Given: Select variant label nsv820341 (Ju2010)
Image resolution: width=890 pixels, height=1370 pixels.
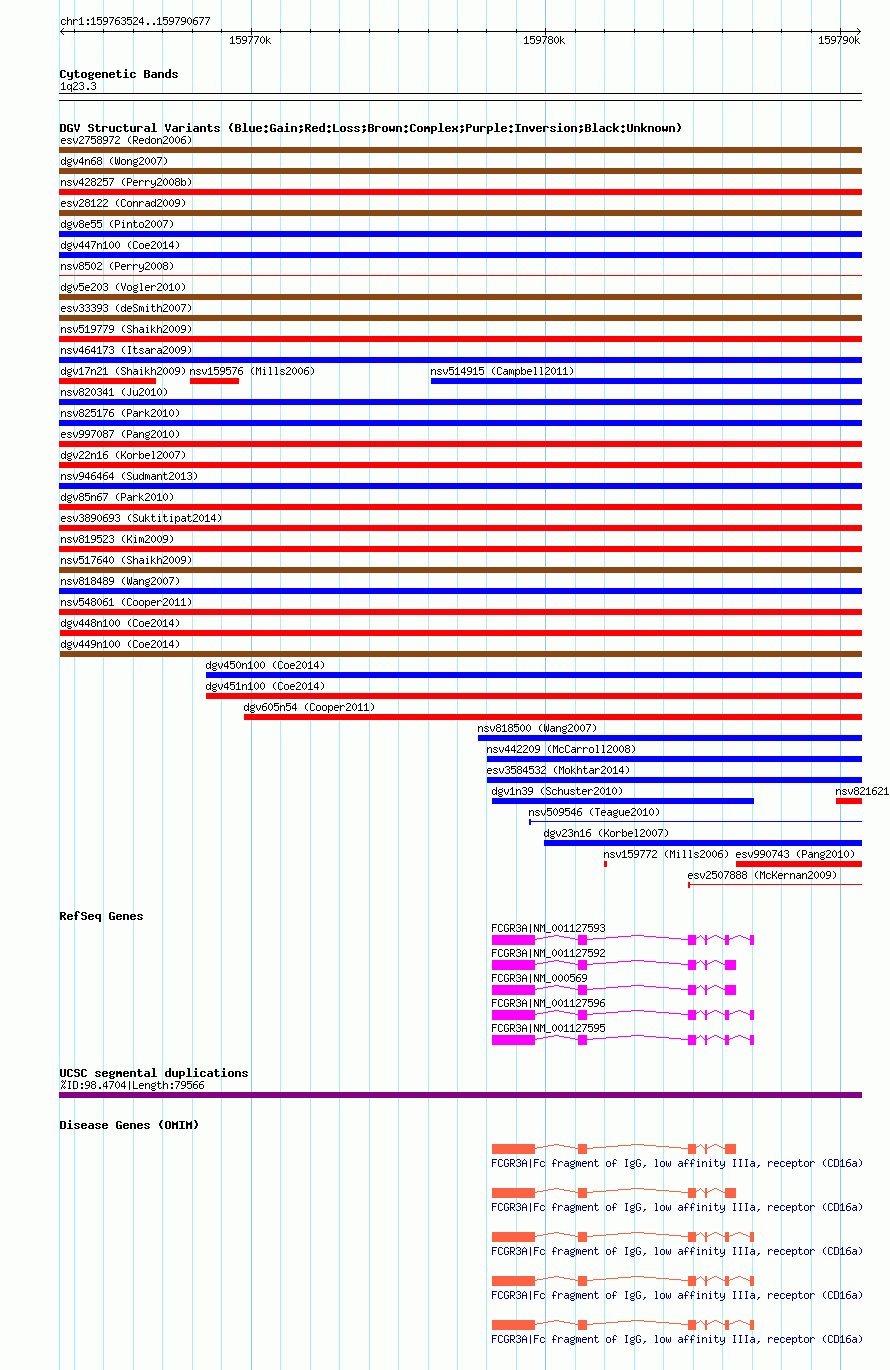Looking at the screenshot, I should tap(114, 392).
